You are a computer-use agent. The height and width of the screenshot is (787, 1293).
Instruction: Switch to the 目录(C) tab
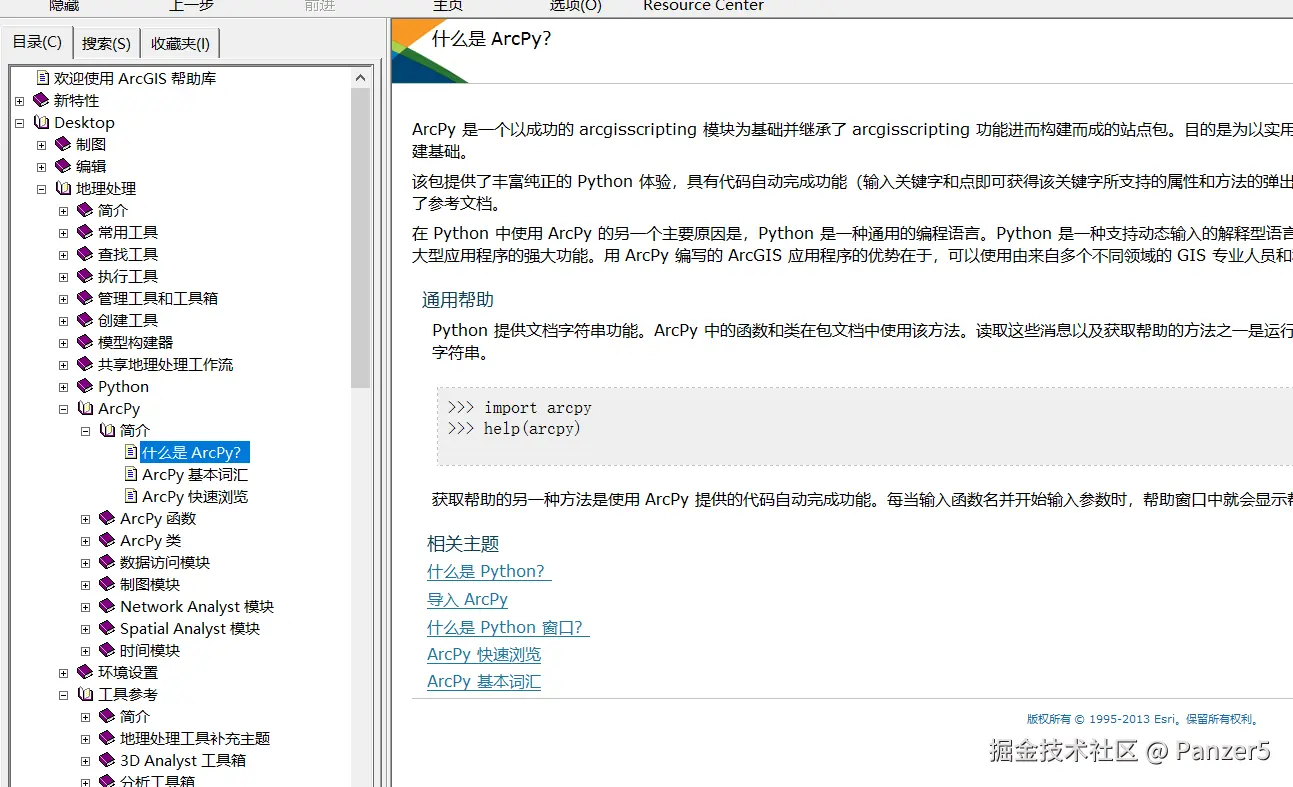point(37,42)
